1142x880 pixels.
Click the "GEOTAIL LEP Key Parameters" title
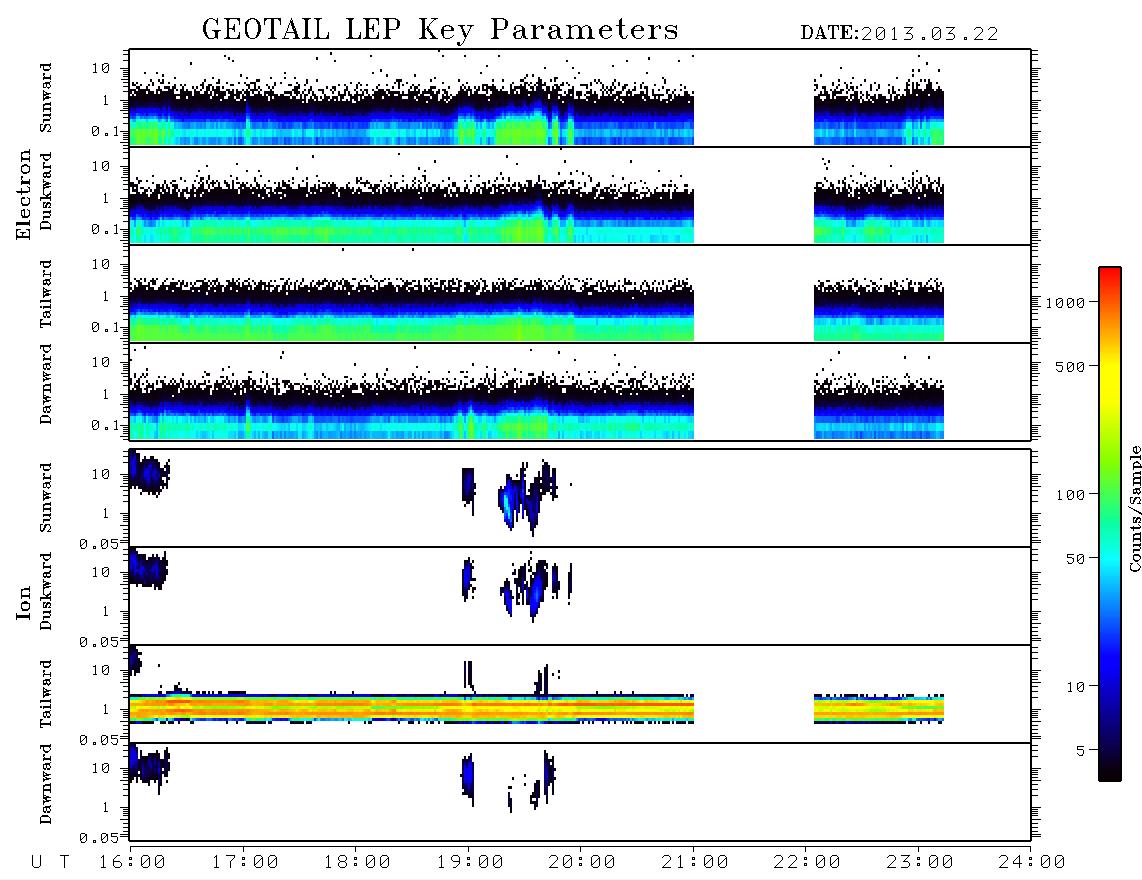[440, 30]
